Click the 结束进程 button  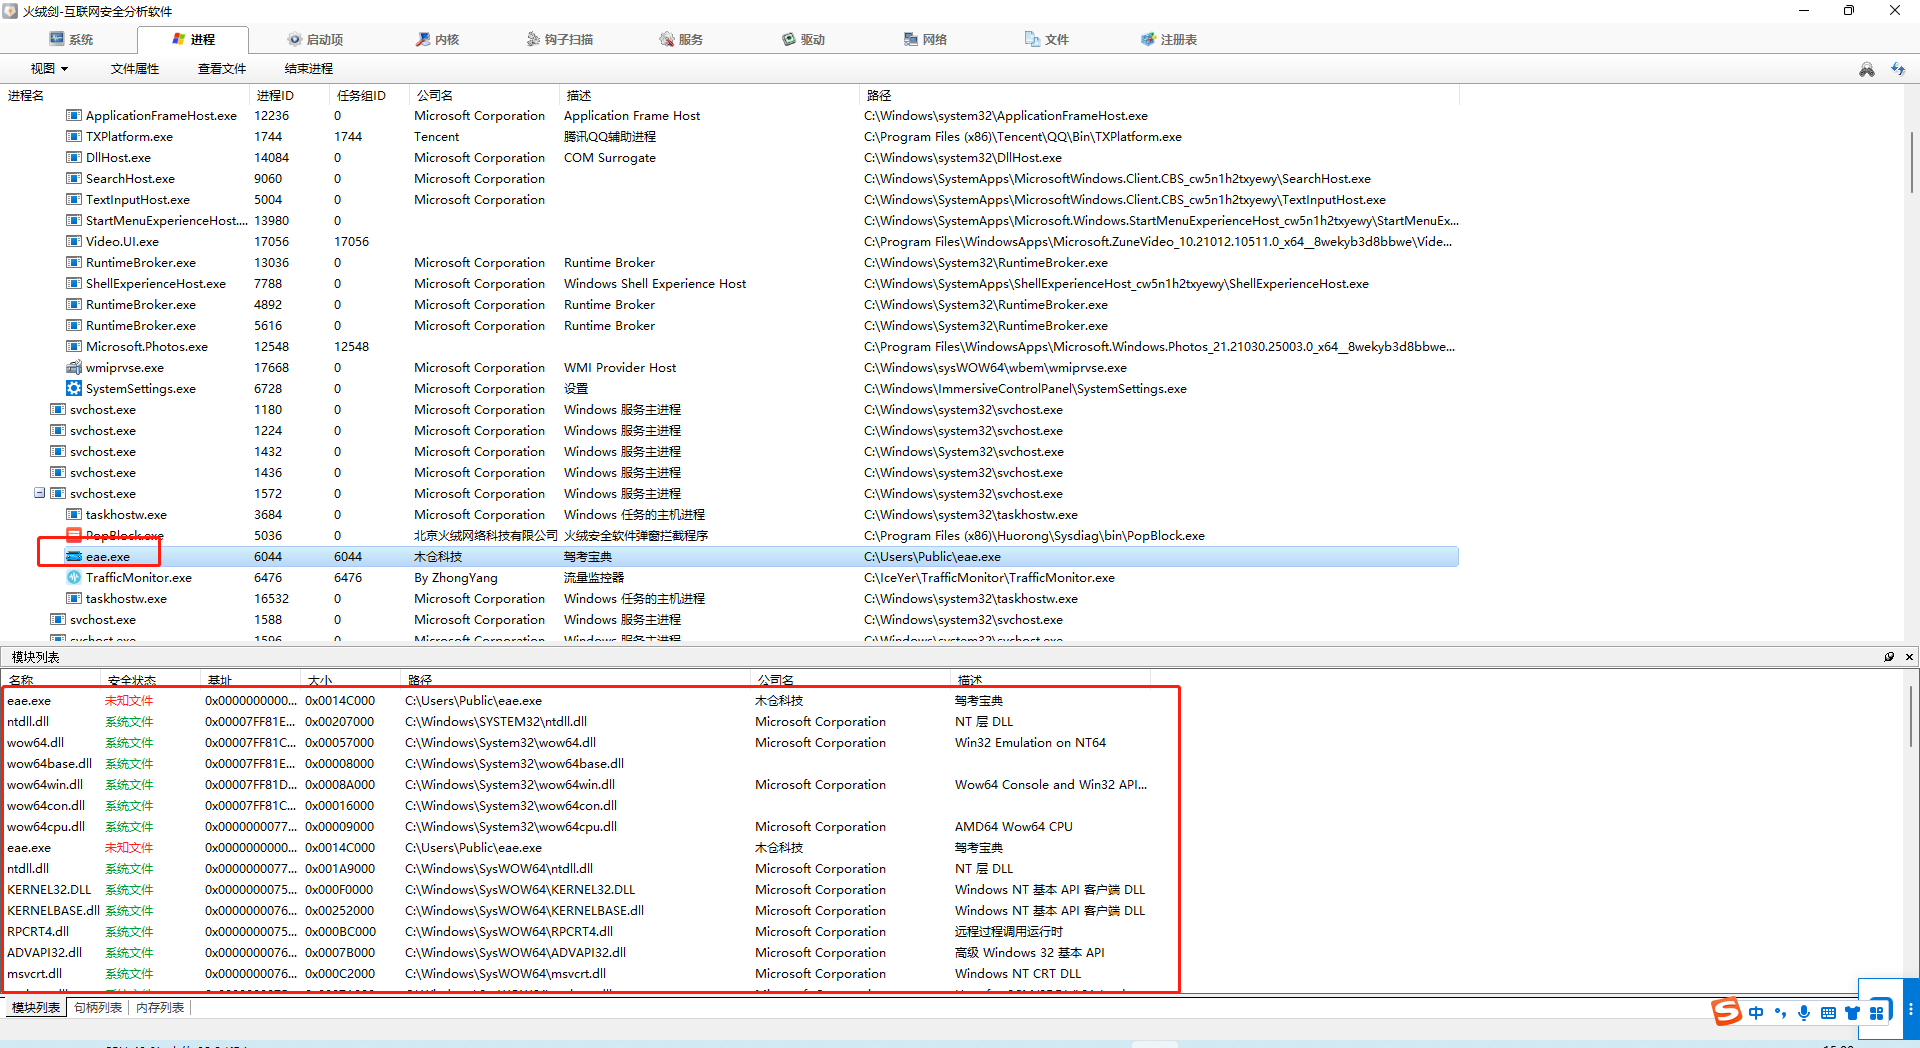pyautogui.click(x=309, y=69)
